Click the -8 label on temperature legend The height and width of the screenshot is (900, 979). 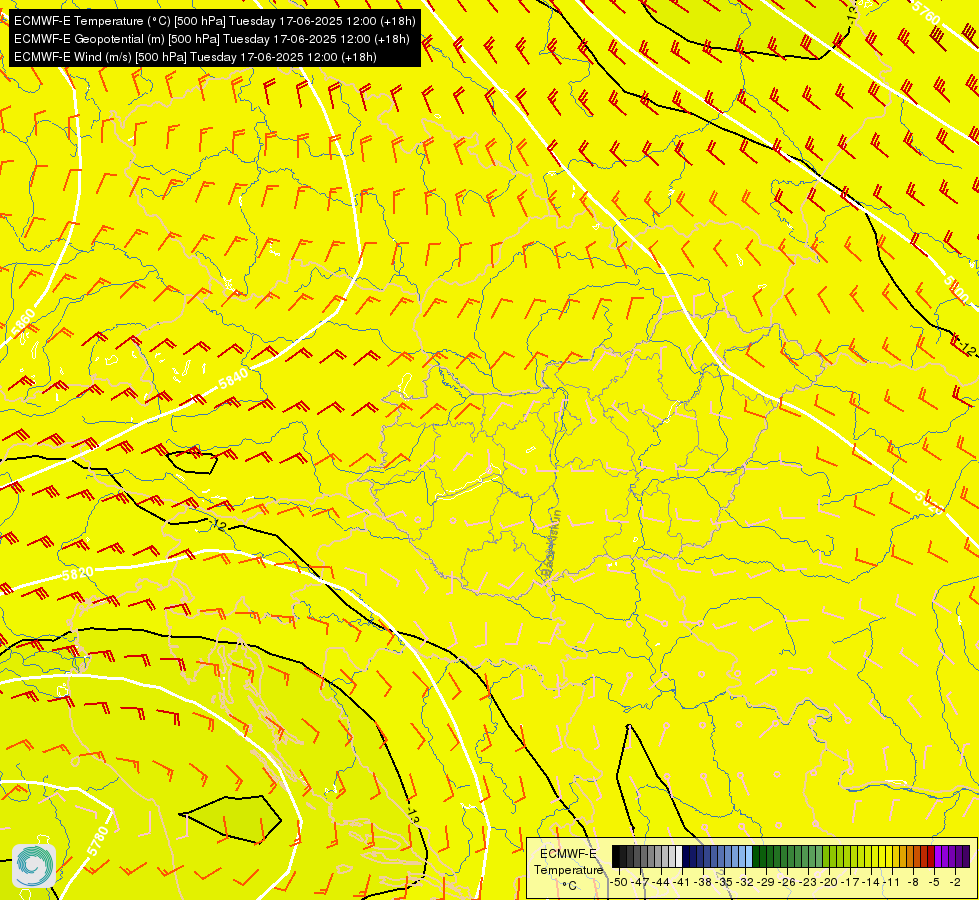pos(913,882)
